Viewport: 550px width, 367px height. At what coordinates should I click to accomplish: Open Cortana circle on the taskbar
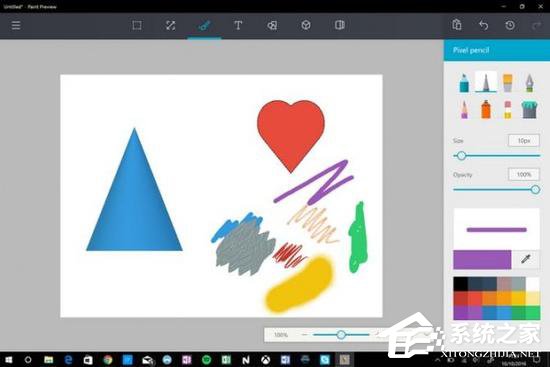pos(28,360)
